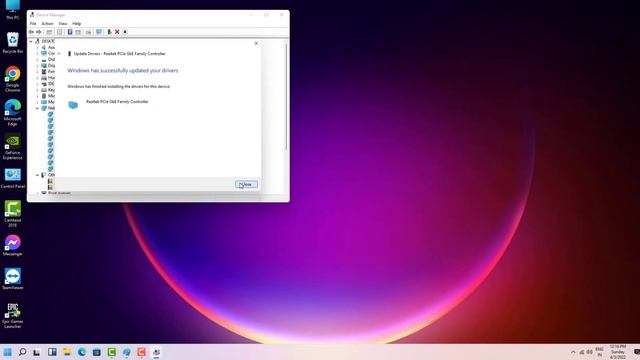The width and height of the screenshot is (640, 360).
Task: Open Widgets from the taskbar
Action: click(x=52, y=352)
